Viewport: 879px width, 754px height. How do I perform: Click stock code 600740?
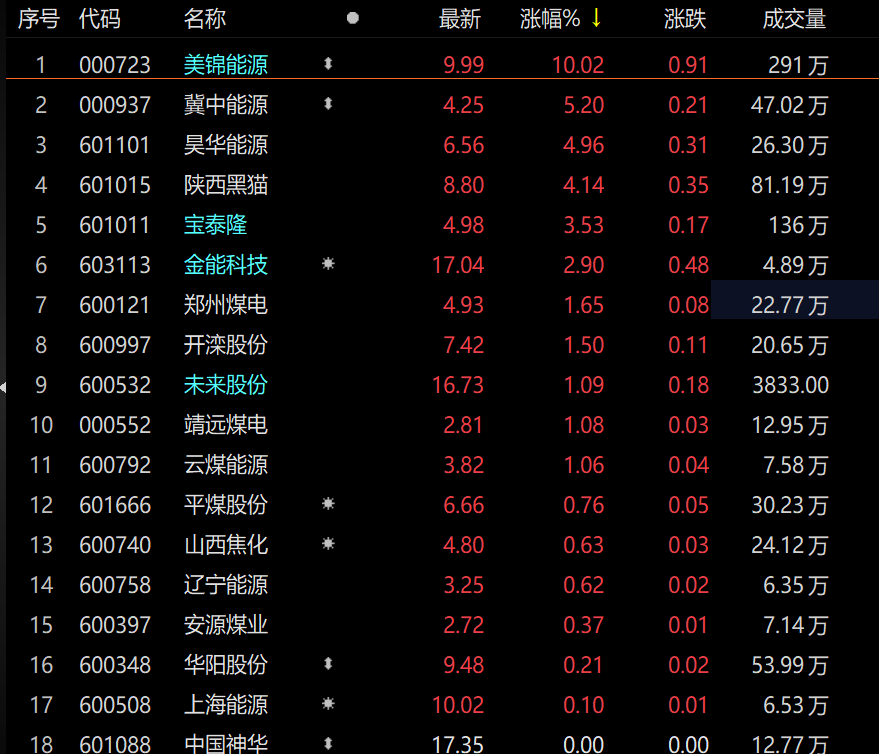[115, 545]
